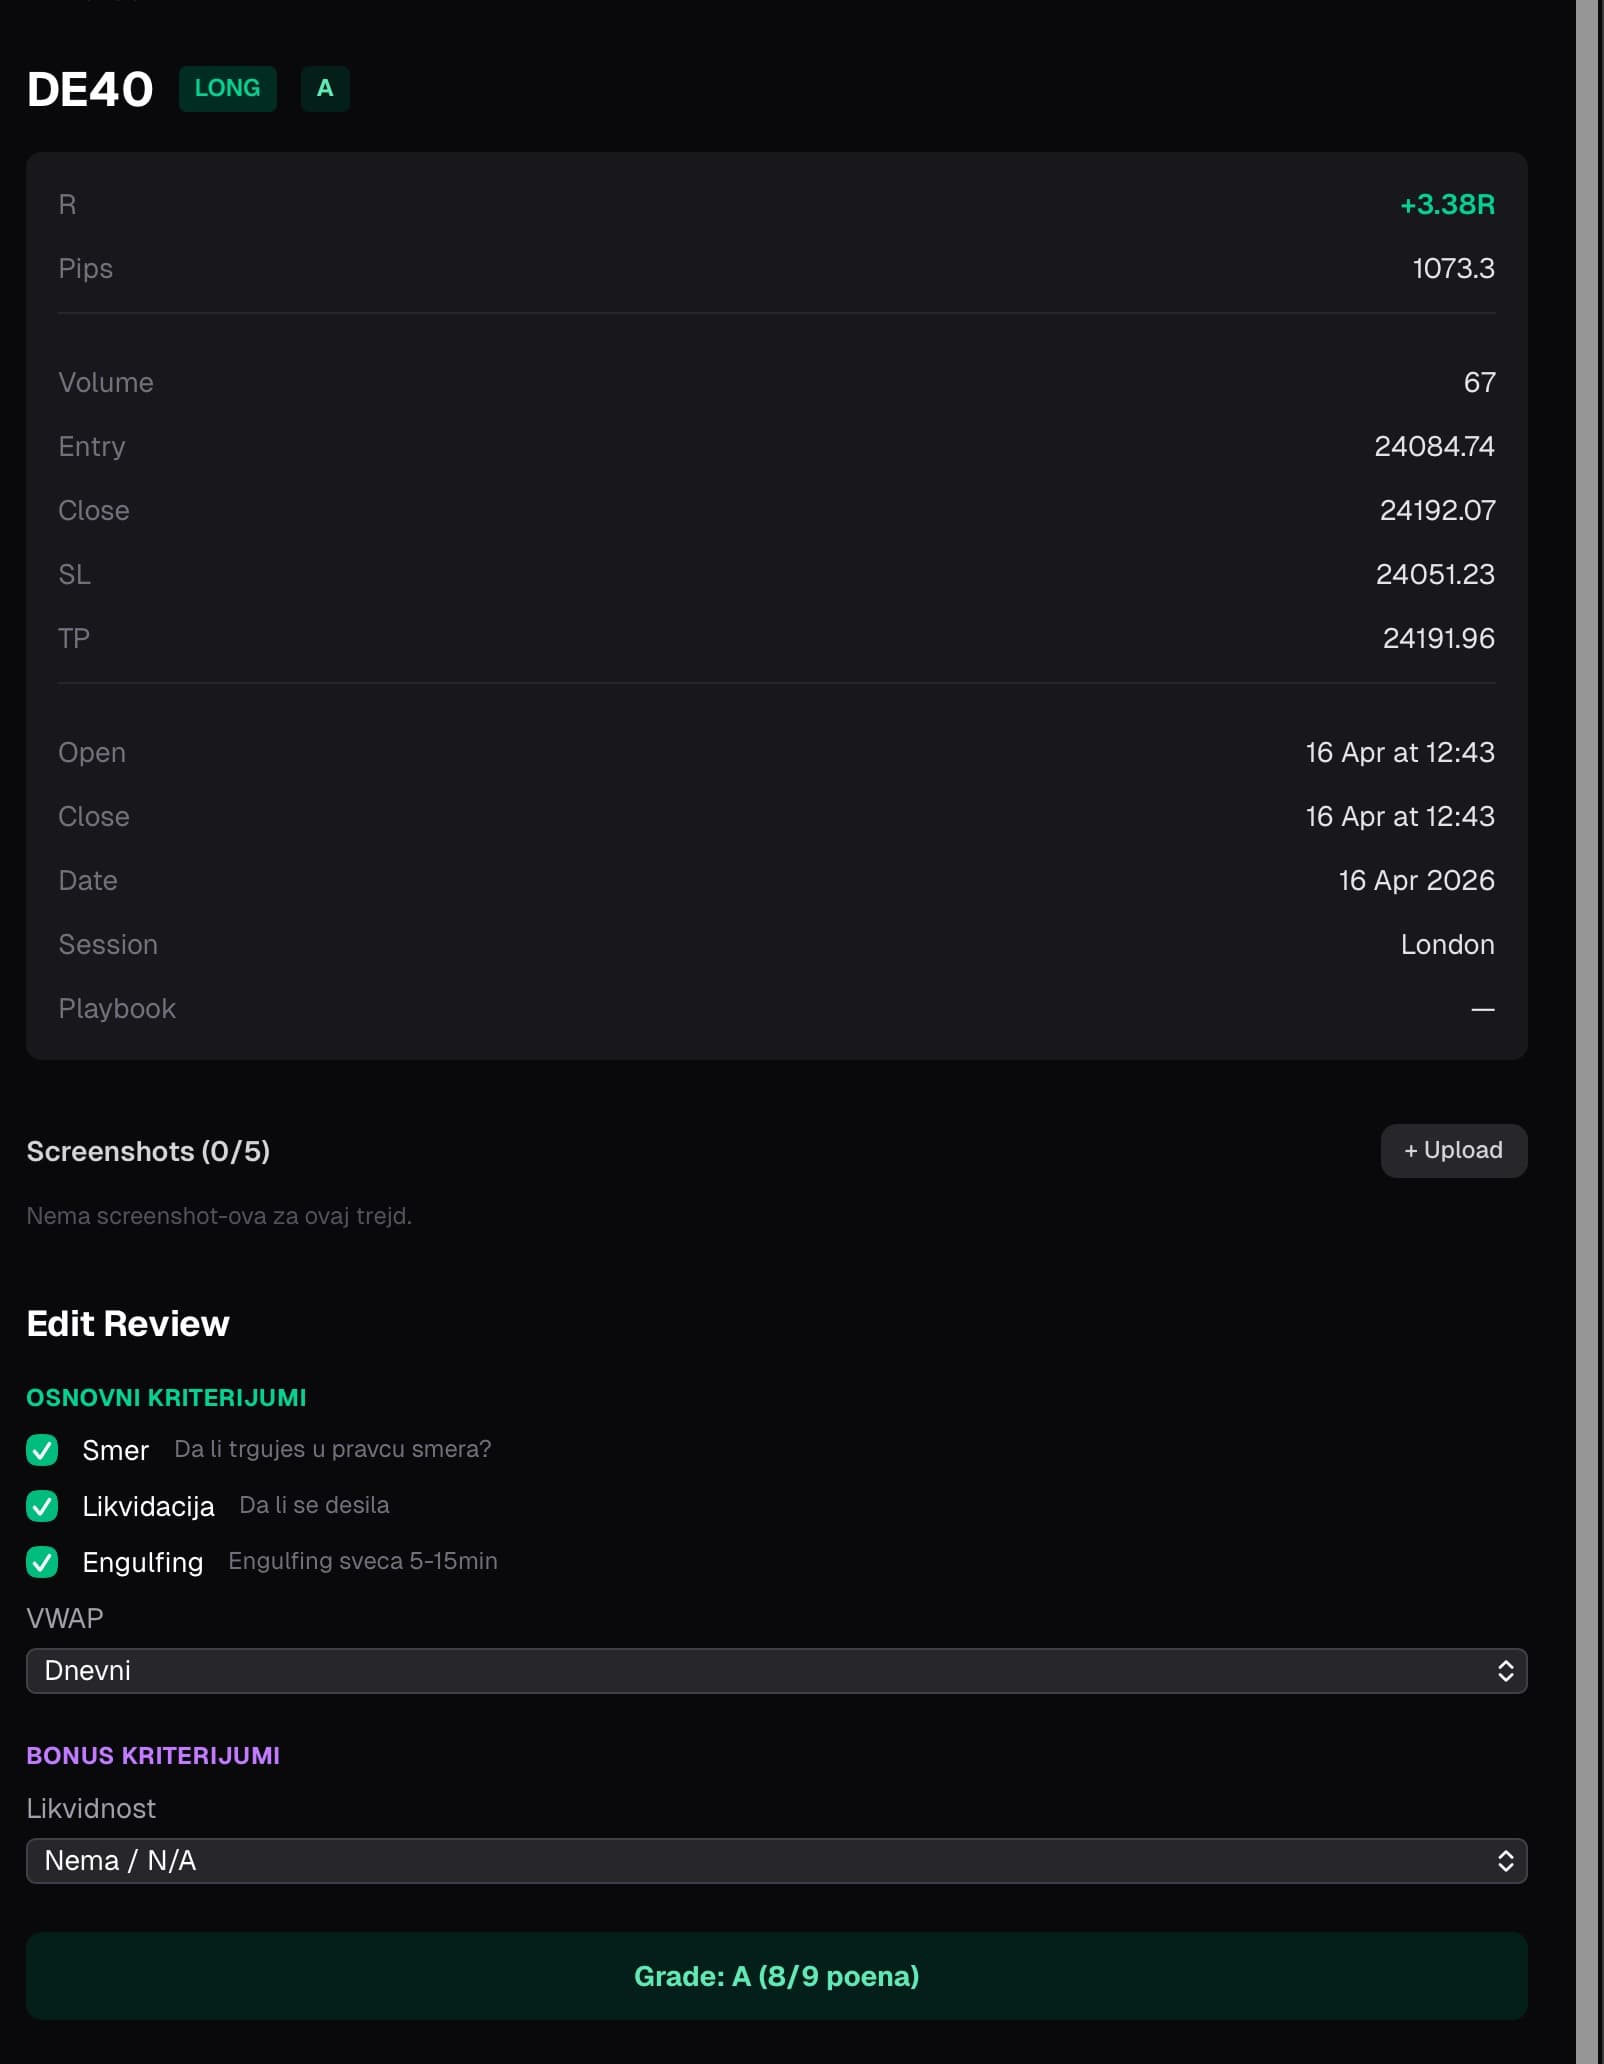Click the + Upload screenshots button

1453,1150
